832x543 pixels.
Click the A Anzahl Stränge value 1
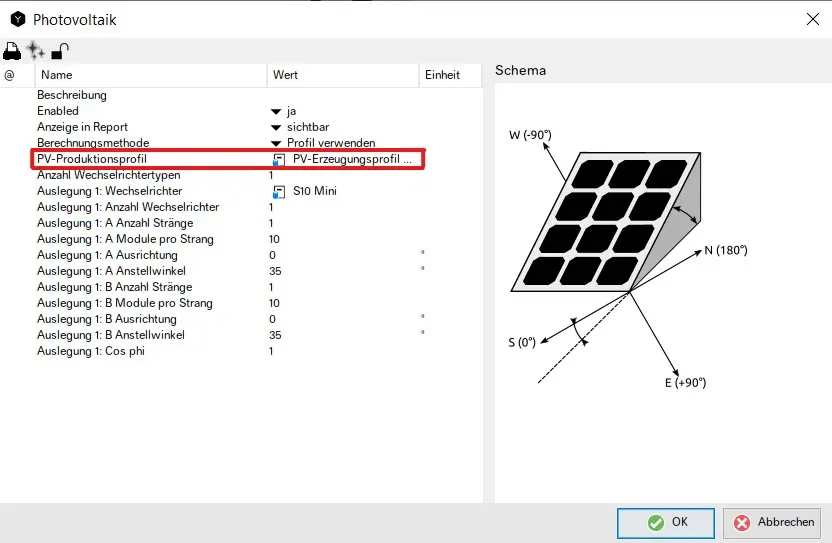pos(271,223)
